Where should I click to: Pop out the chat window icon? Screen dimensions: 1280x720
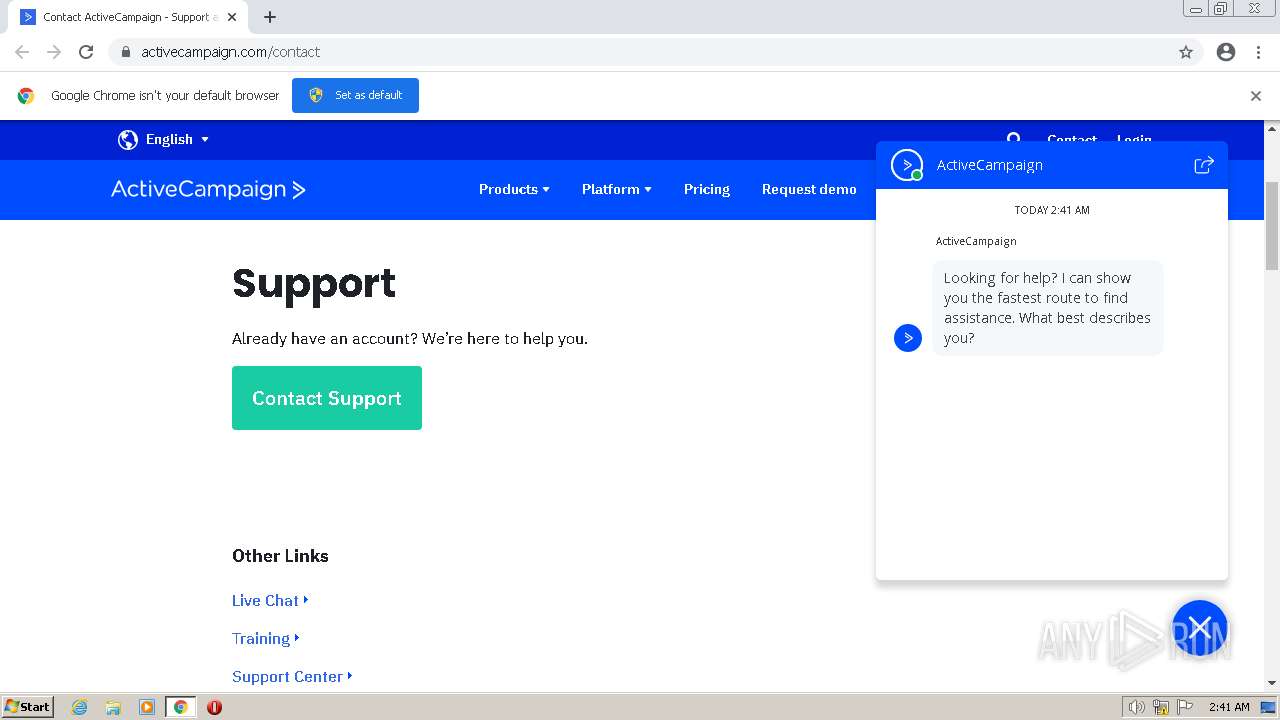(1204, 165)
